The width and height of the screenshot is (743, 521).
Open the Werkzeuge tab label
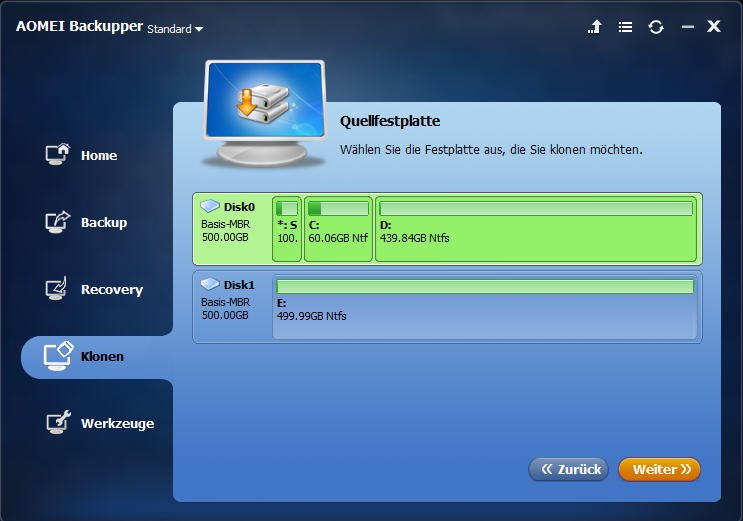tap(118, 423)
